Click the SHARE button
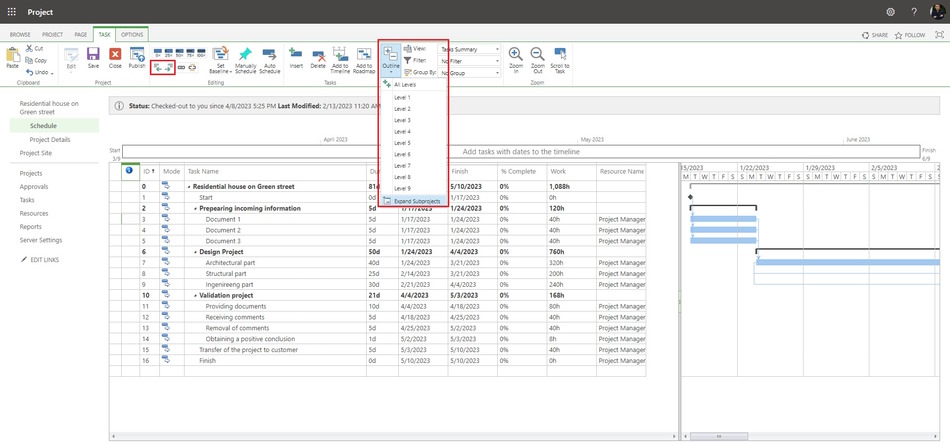Screen dimensions: 950x444 tap(875, 35)
